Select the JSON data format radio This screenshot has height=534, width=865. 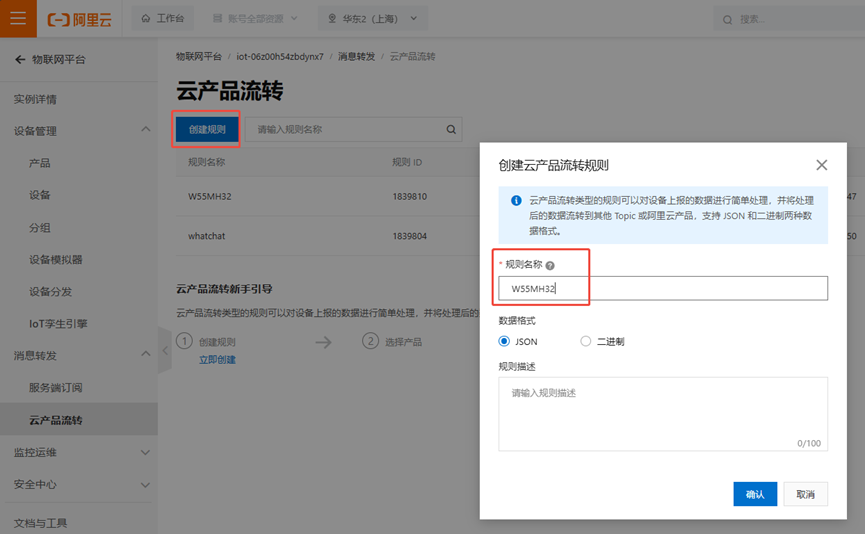[x=504, y=341]
